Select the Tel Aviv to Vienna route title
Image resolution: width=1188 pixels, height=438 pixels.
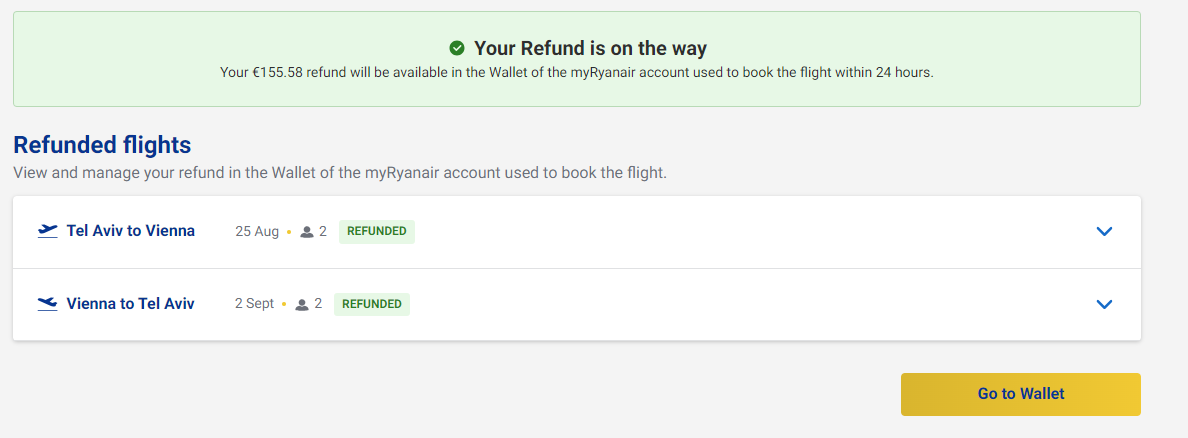point(130,231)
